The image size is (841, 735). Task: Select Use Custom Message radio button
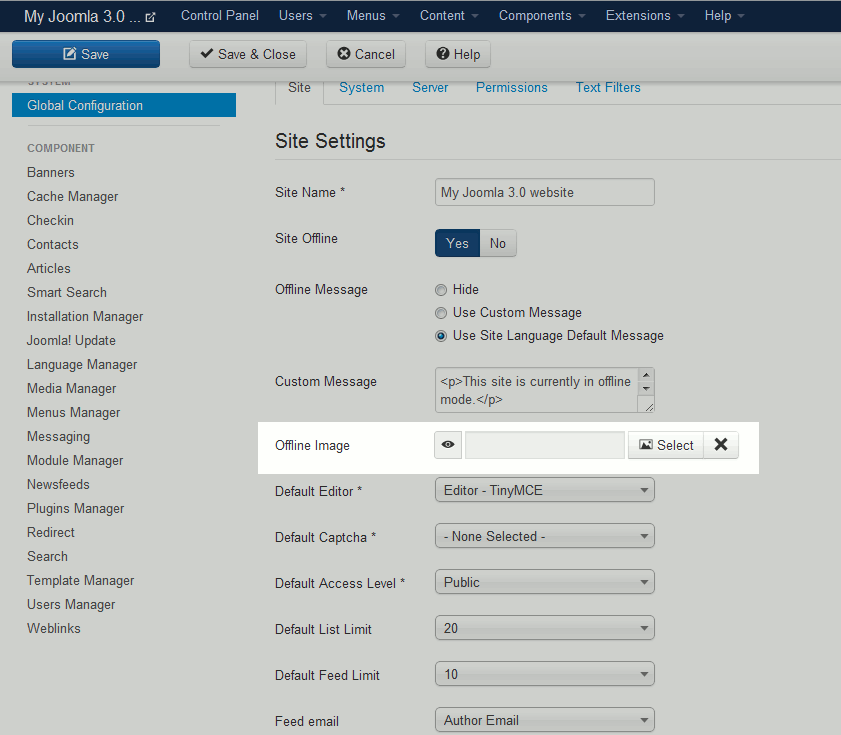441,313
